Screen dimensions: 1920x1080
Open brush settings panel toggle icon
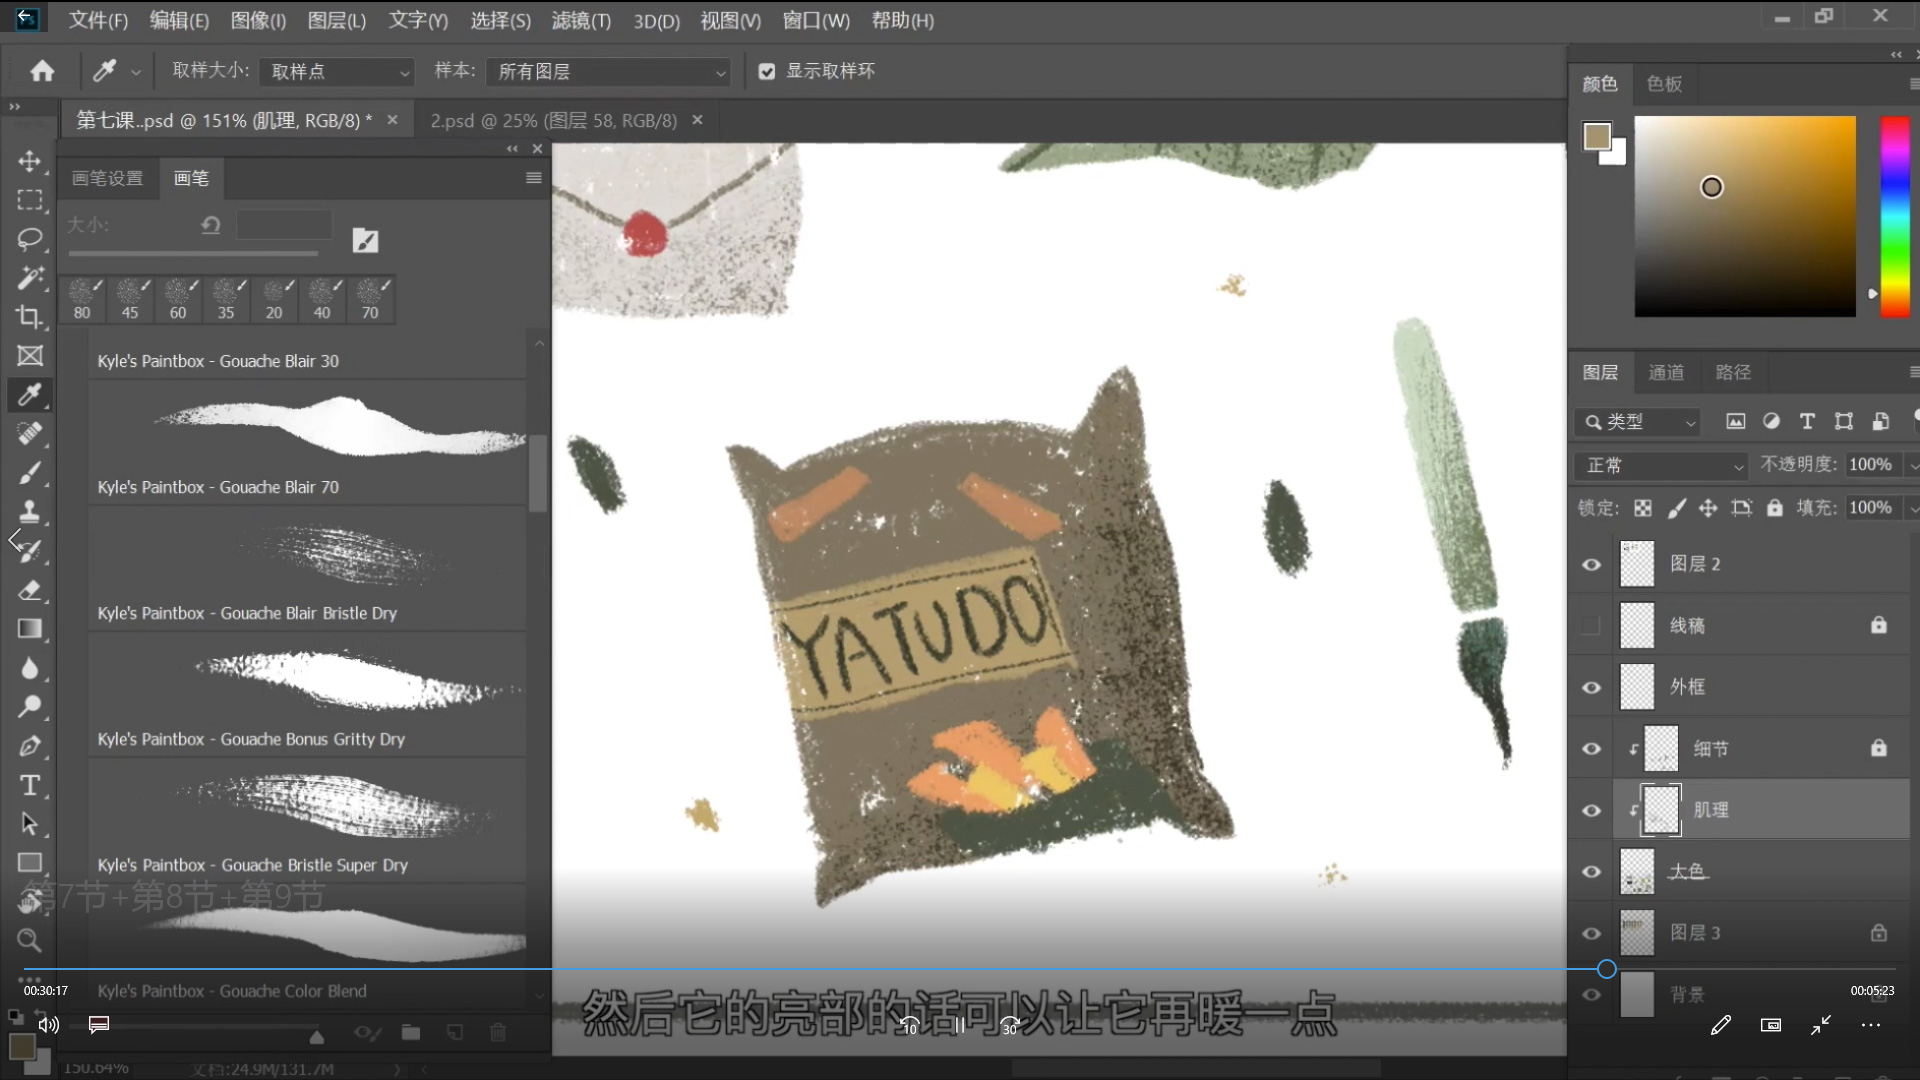[365, 240]
